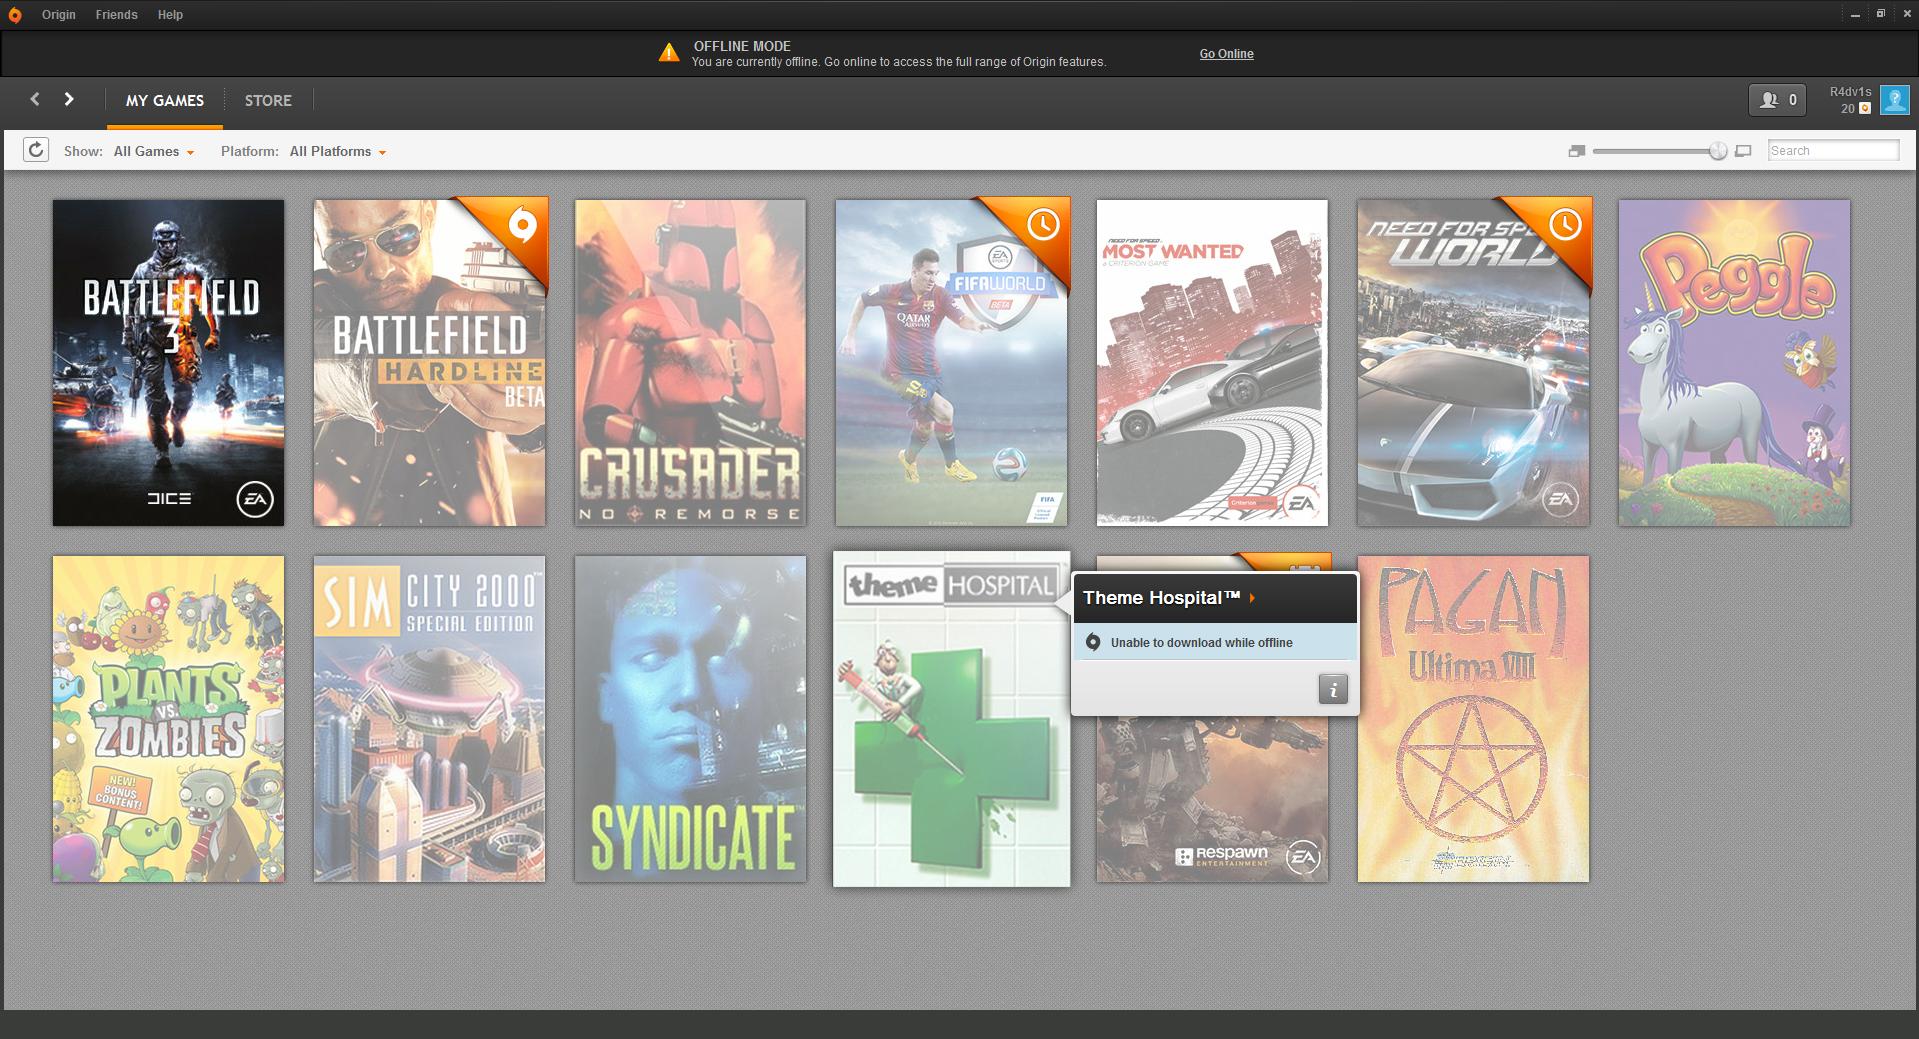Open the Friends menu

(117, 15)
